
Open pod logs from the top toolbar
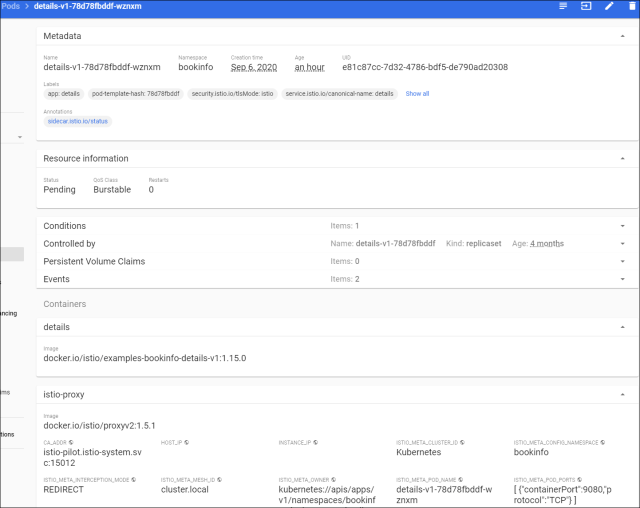click(x=563, y=7)
